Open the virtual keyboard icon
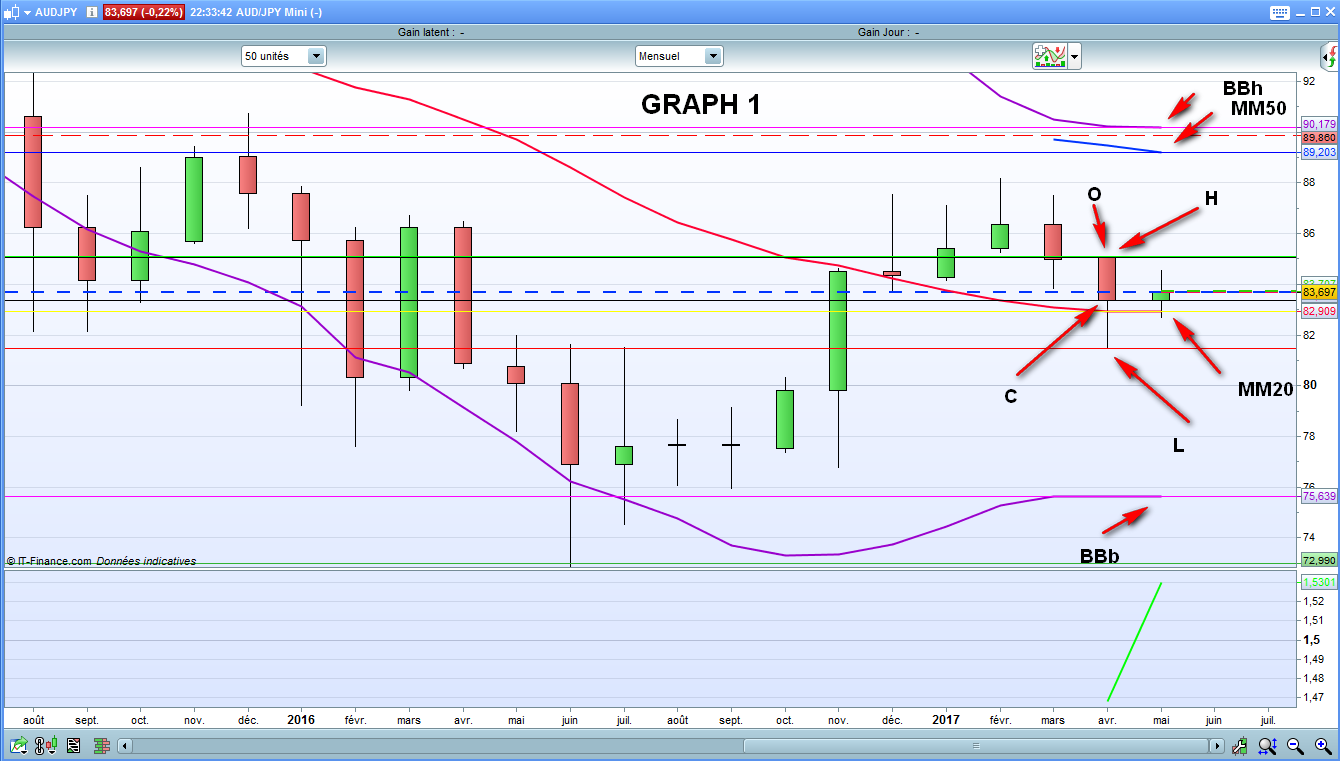The width and height of the screenshot is (1340, 761). tap(1280, 12)
